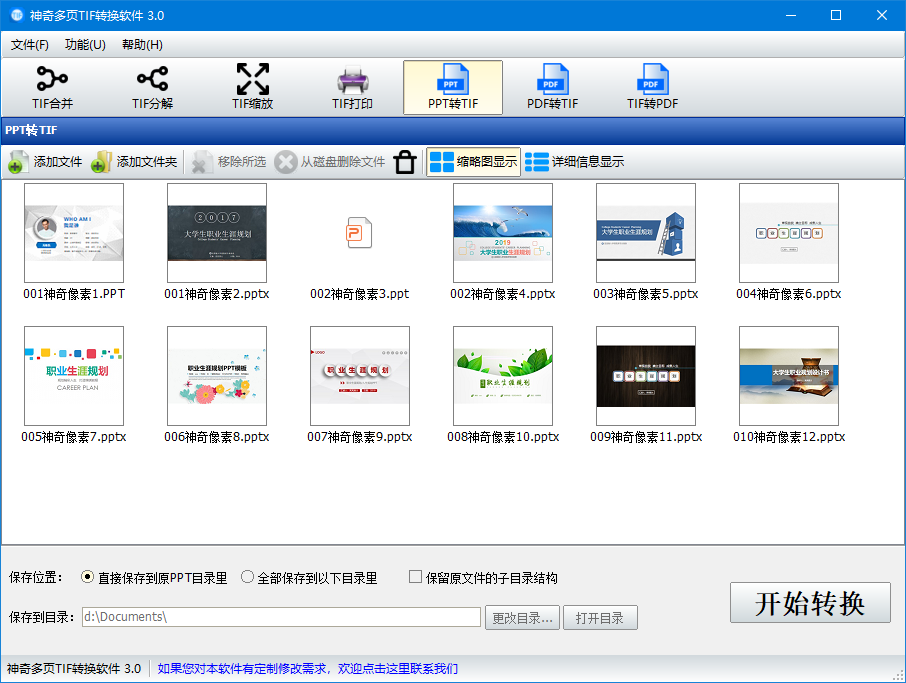Select thumbnail 010神奇像素12.pptx

(x=789, y=376)
